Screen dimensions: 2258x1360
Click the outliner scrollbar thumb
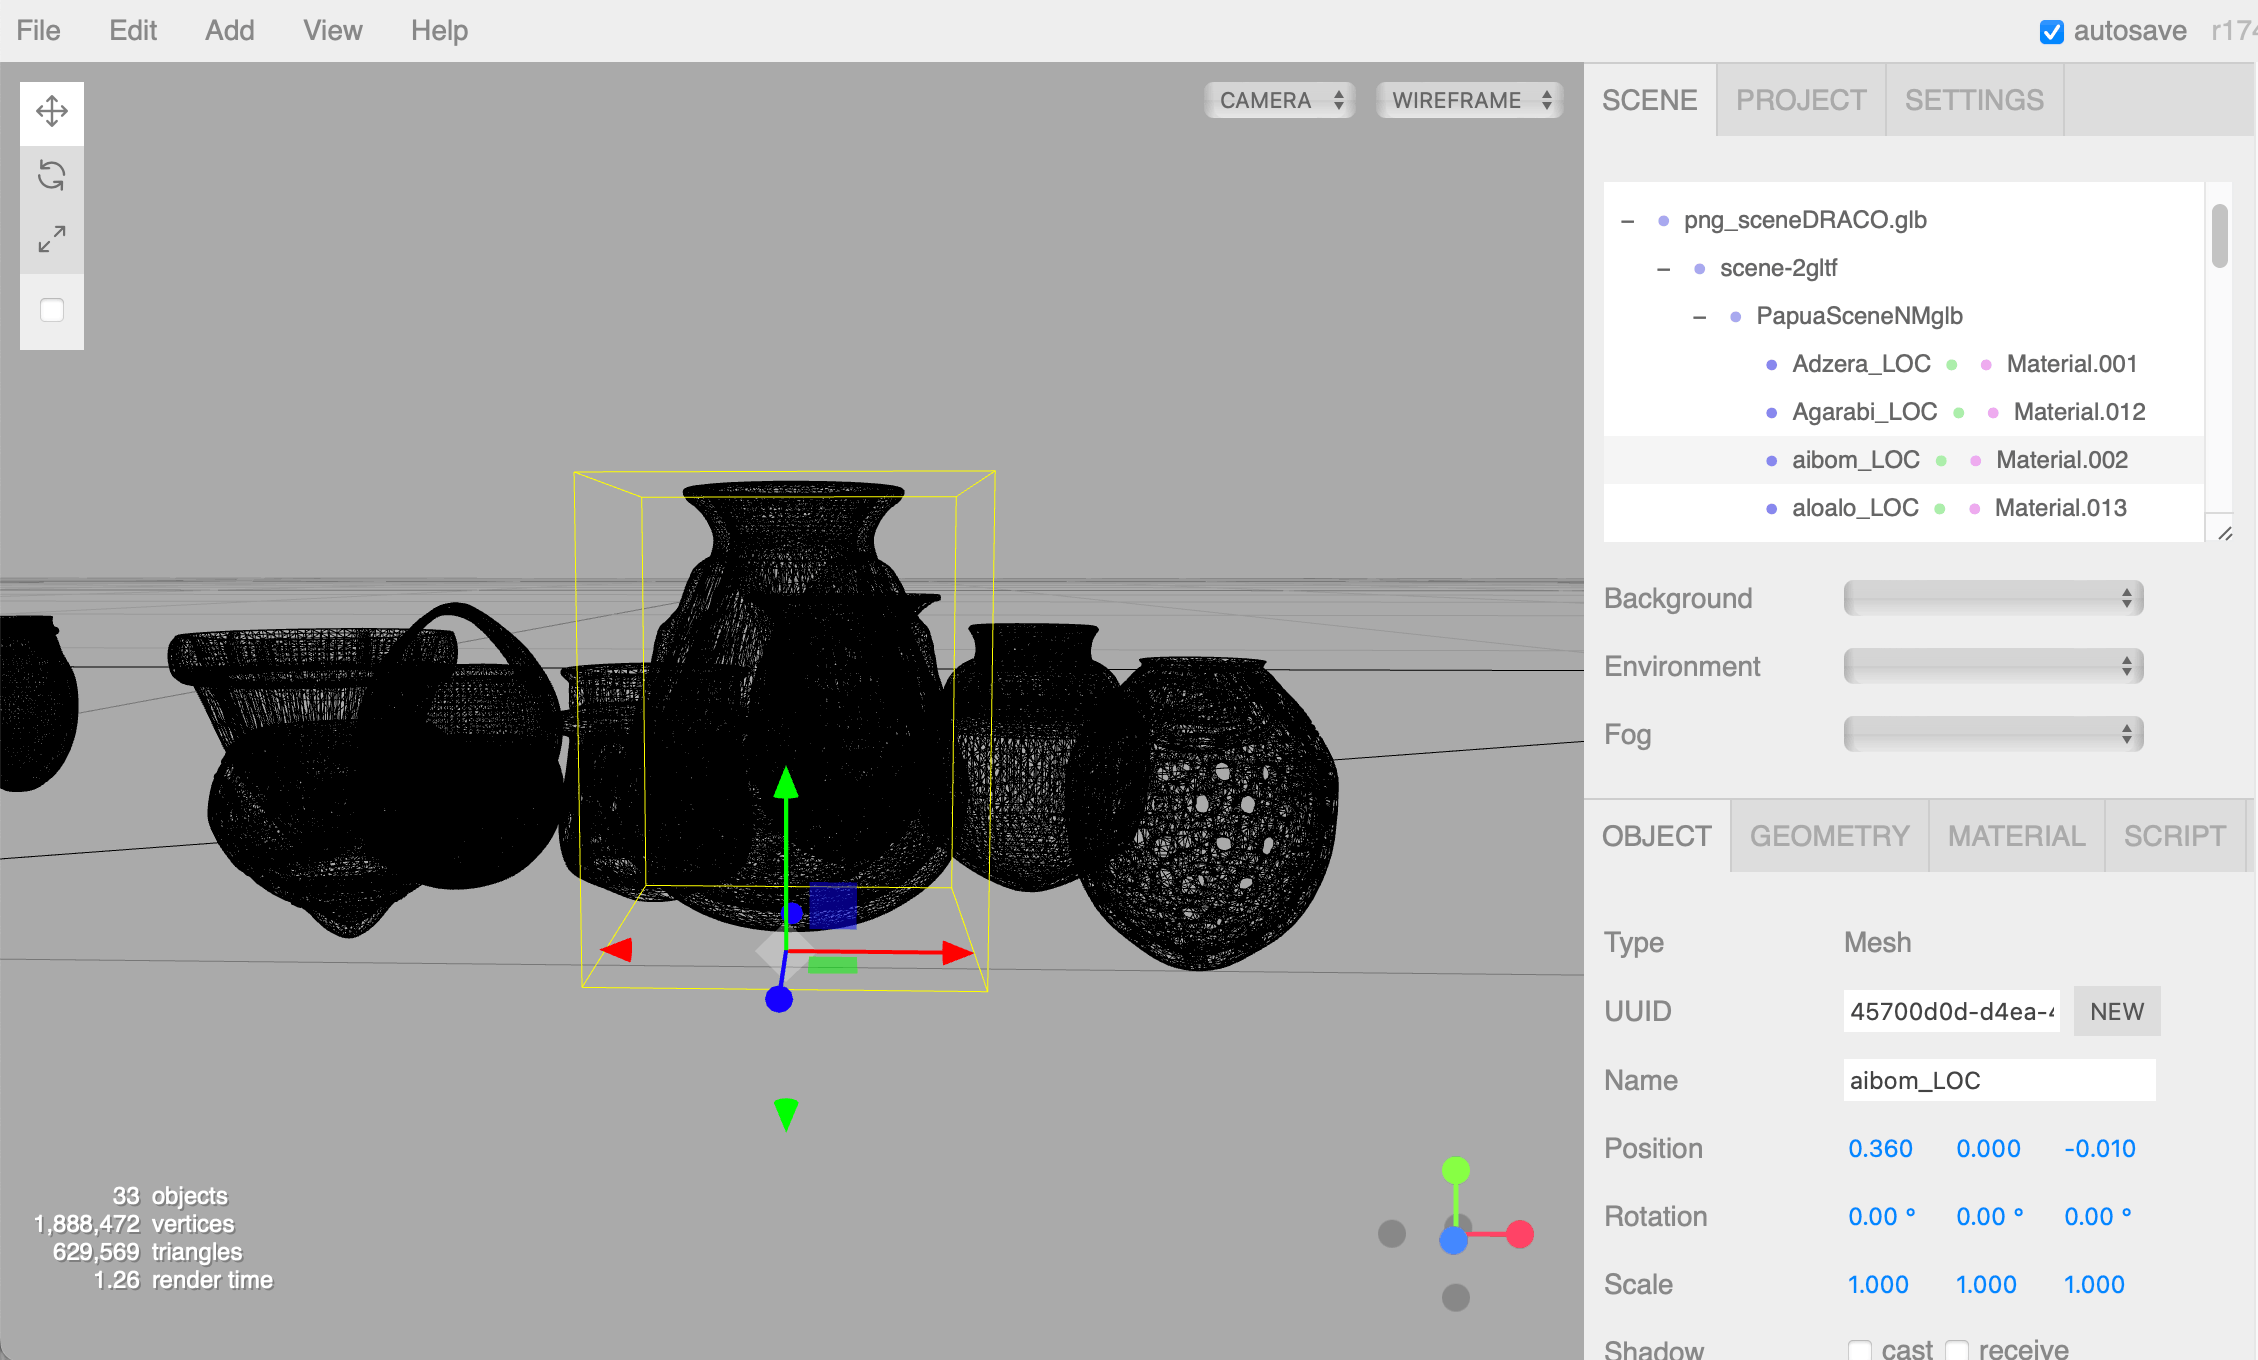(x=2219, y=236)
